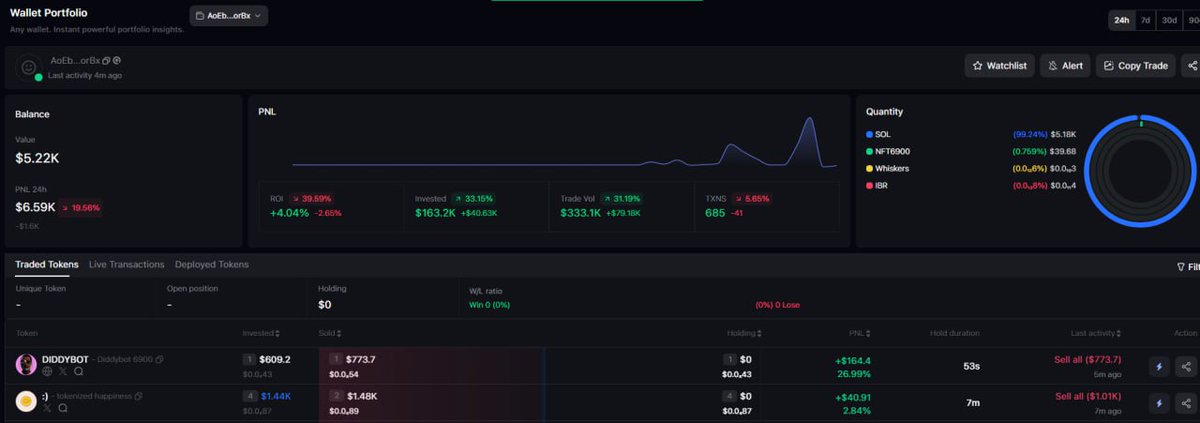Click the +$40.91 PNL value
Viewport: 1200px width, 423px height.
[853, 397]
